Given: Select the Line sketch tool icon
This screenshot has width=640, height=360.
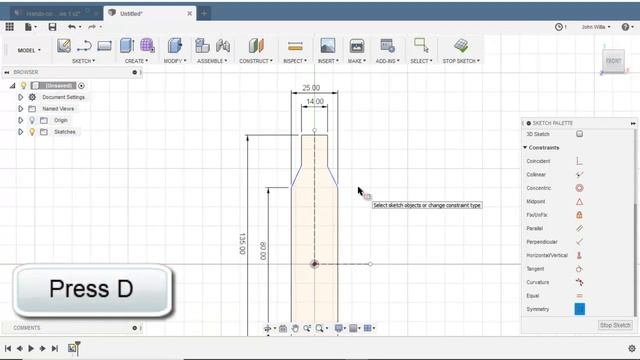Looking at the screenshot, I should (x=84, y=46).
